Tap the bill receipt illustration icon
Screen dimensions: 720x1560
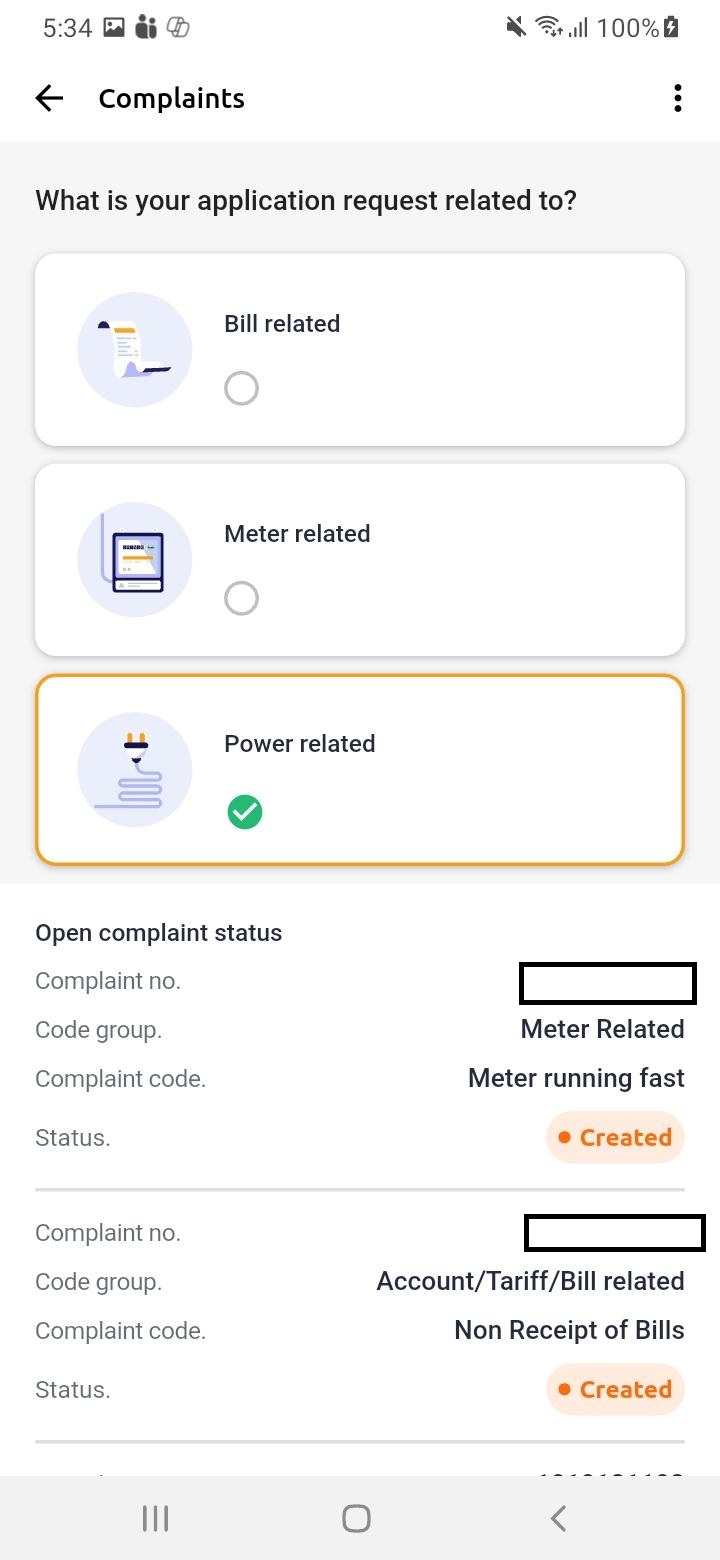pos(135,350)
